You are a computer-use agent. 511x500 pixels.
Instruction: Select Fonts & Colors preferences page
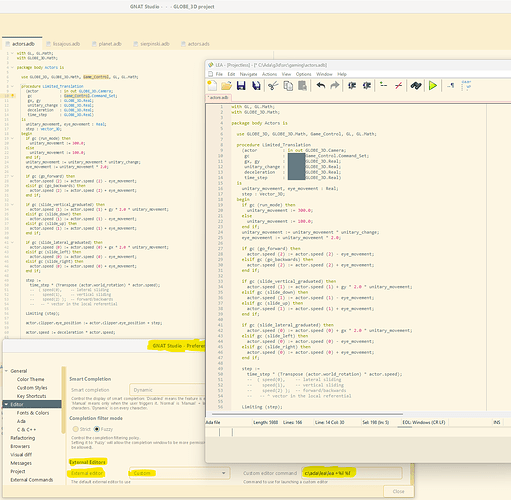coord(33,413)
